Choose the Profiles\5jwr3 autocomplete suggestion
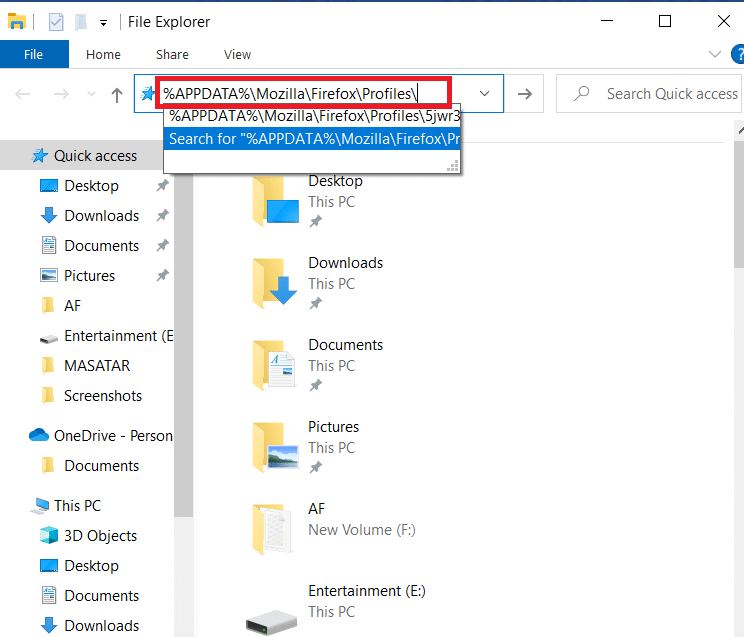This screenshot has height=637, width=744. [312, 116]
